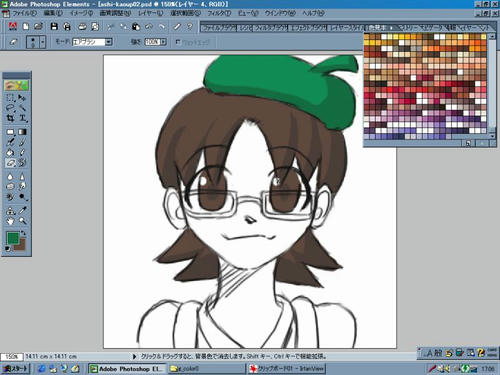Select the Crop tool
The image size is (500, 375).
[x=10, y=118]
